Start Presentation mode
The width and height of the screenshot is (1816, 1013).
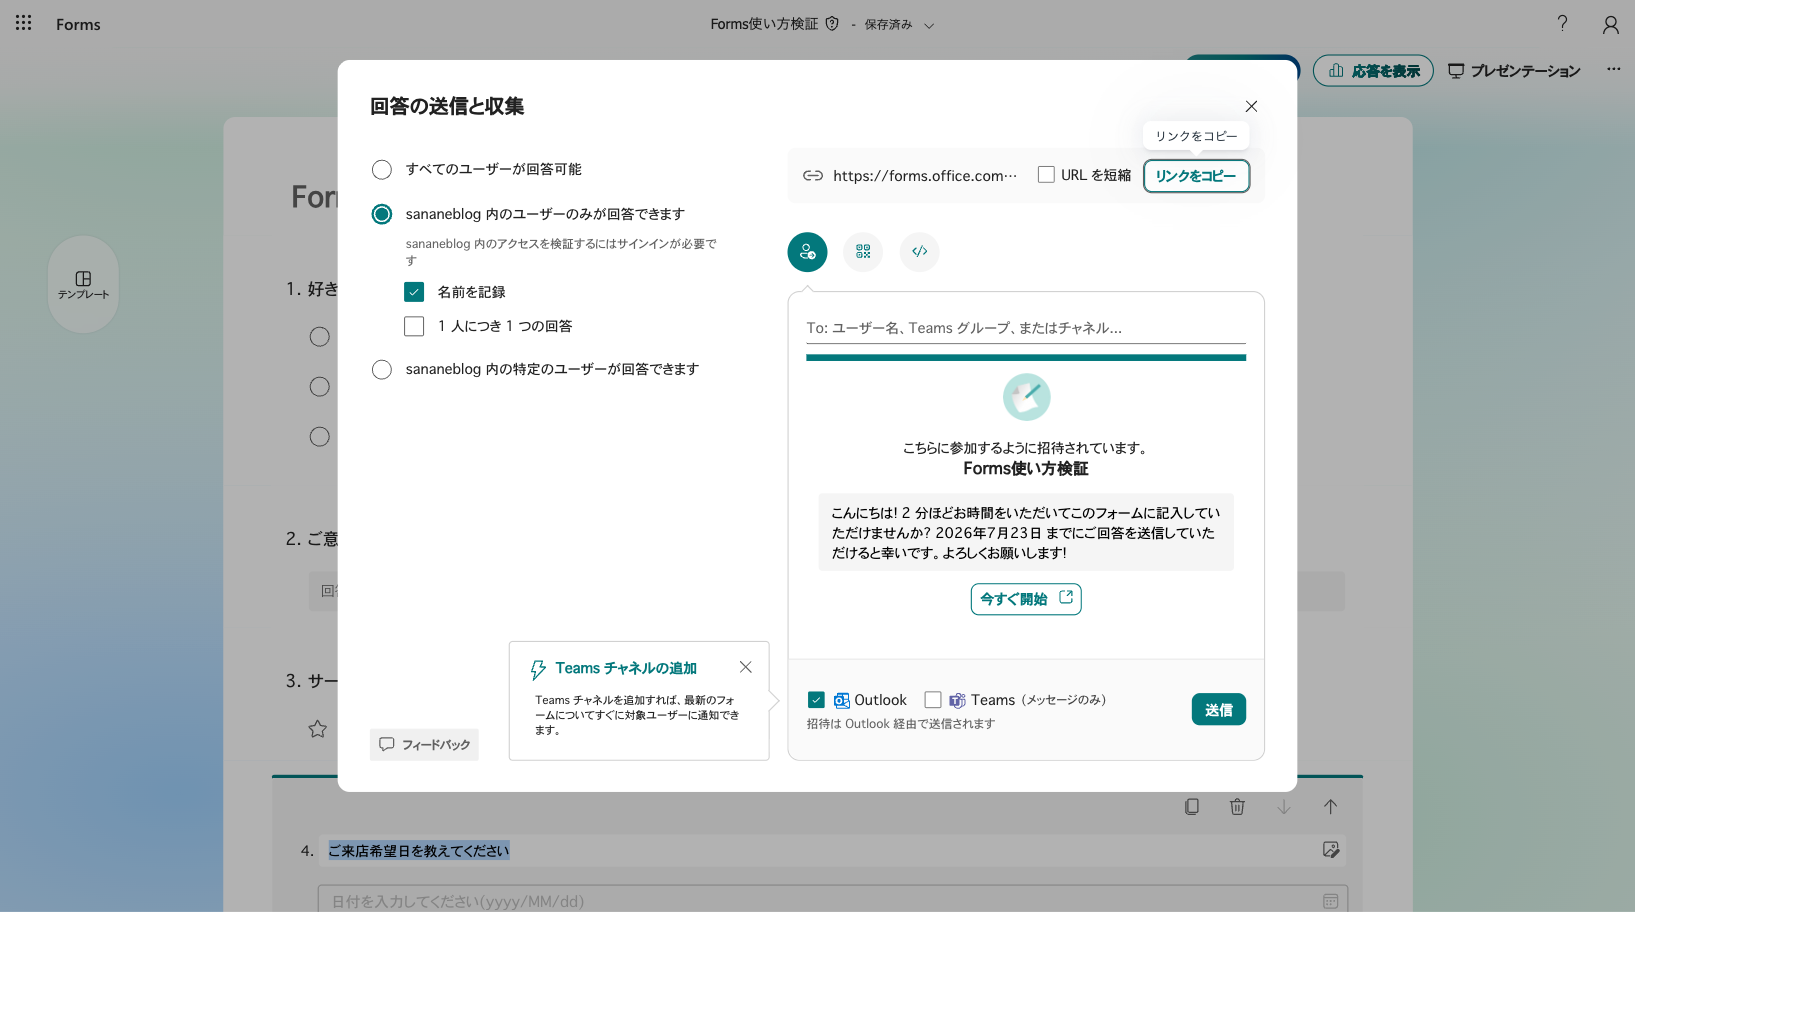tap(1514, 71)
